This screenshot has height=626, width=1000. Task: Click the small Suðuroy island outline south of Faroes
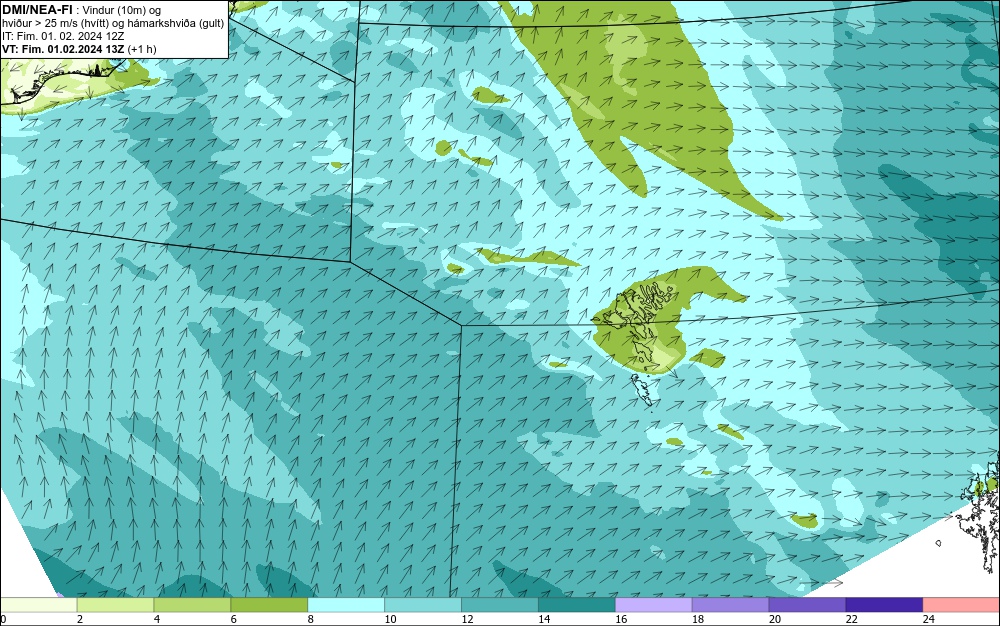click(642, 390)
